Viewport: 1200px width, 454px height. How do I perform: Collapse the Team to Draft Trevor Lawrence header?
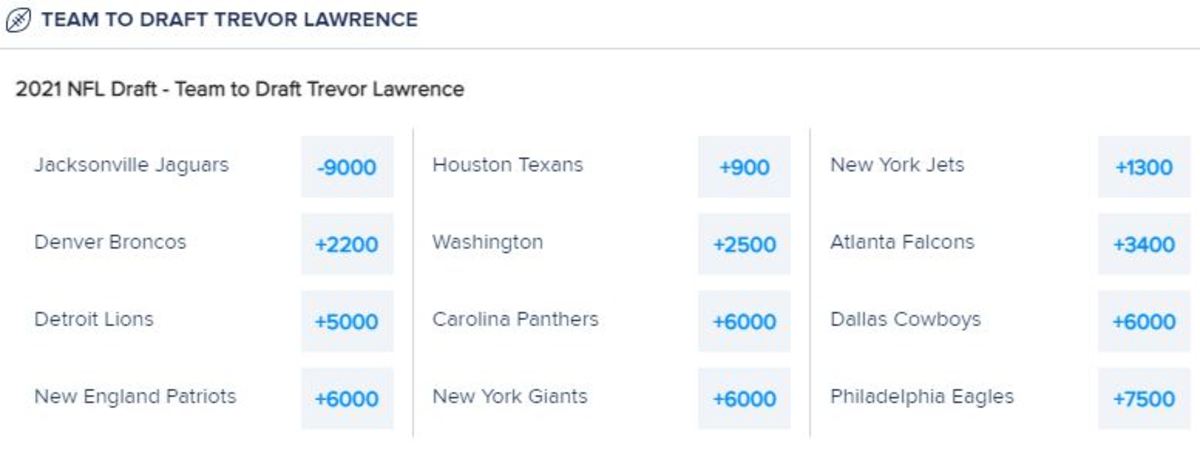229,20
